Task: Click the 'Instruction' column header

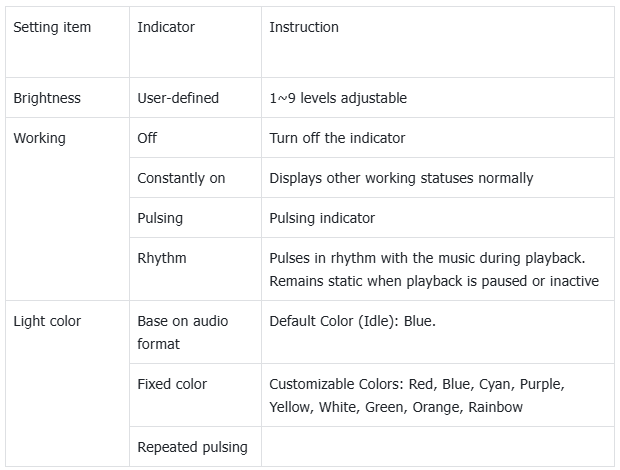Action: tap(304, 27)
